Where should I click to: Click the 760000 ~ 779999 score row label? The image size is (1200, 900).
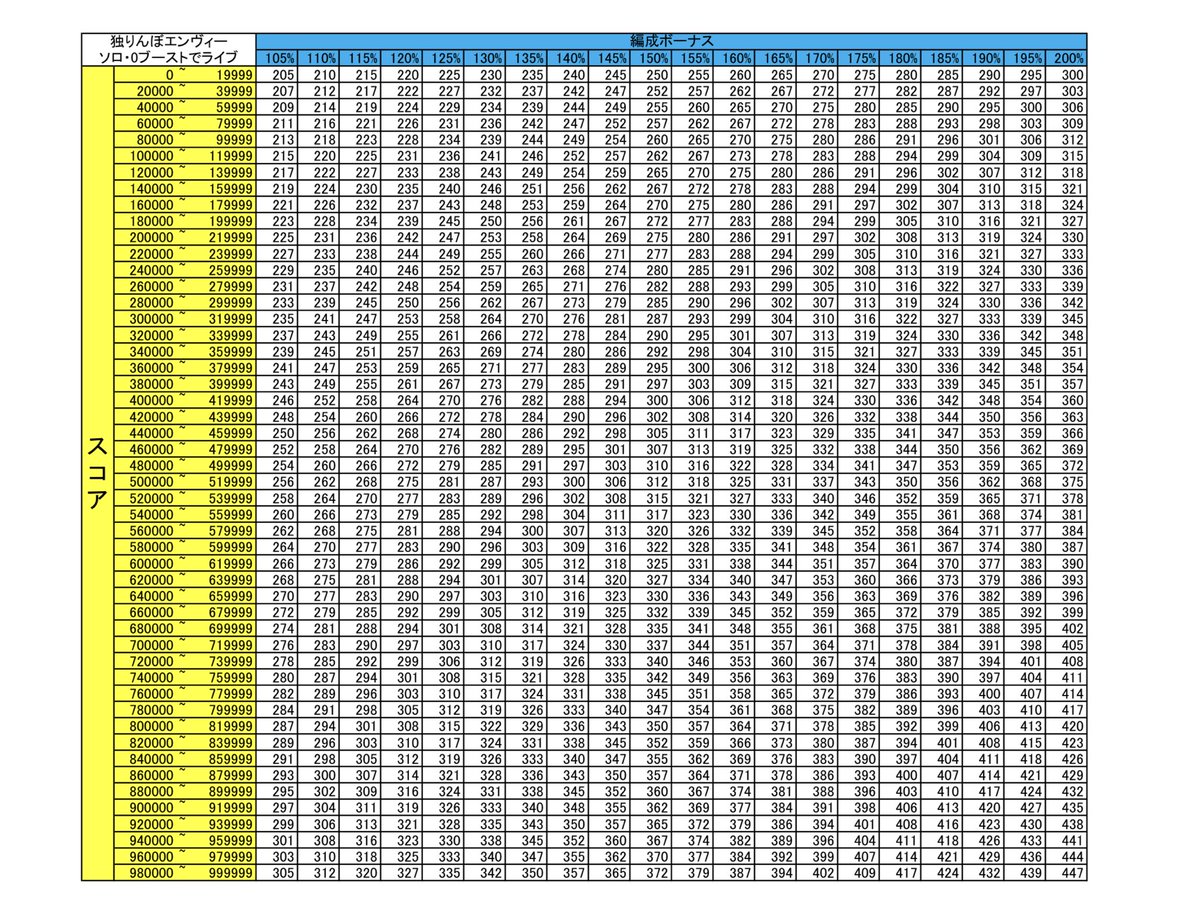click(x=183, y=694)
